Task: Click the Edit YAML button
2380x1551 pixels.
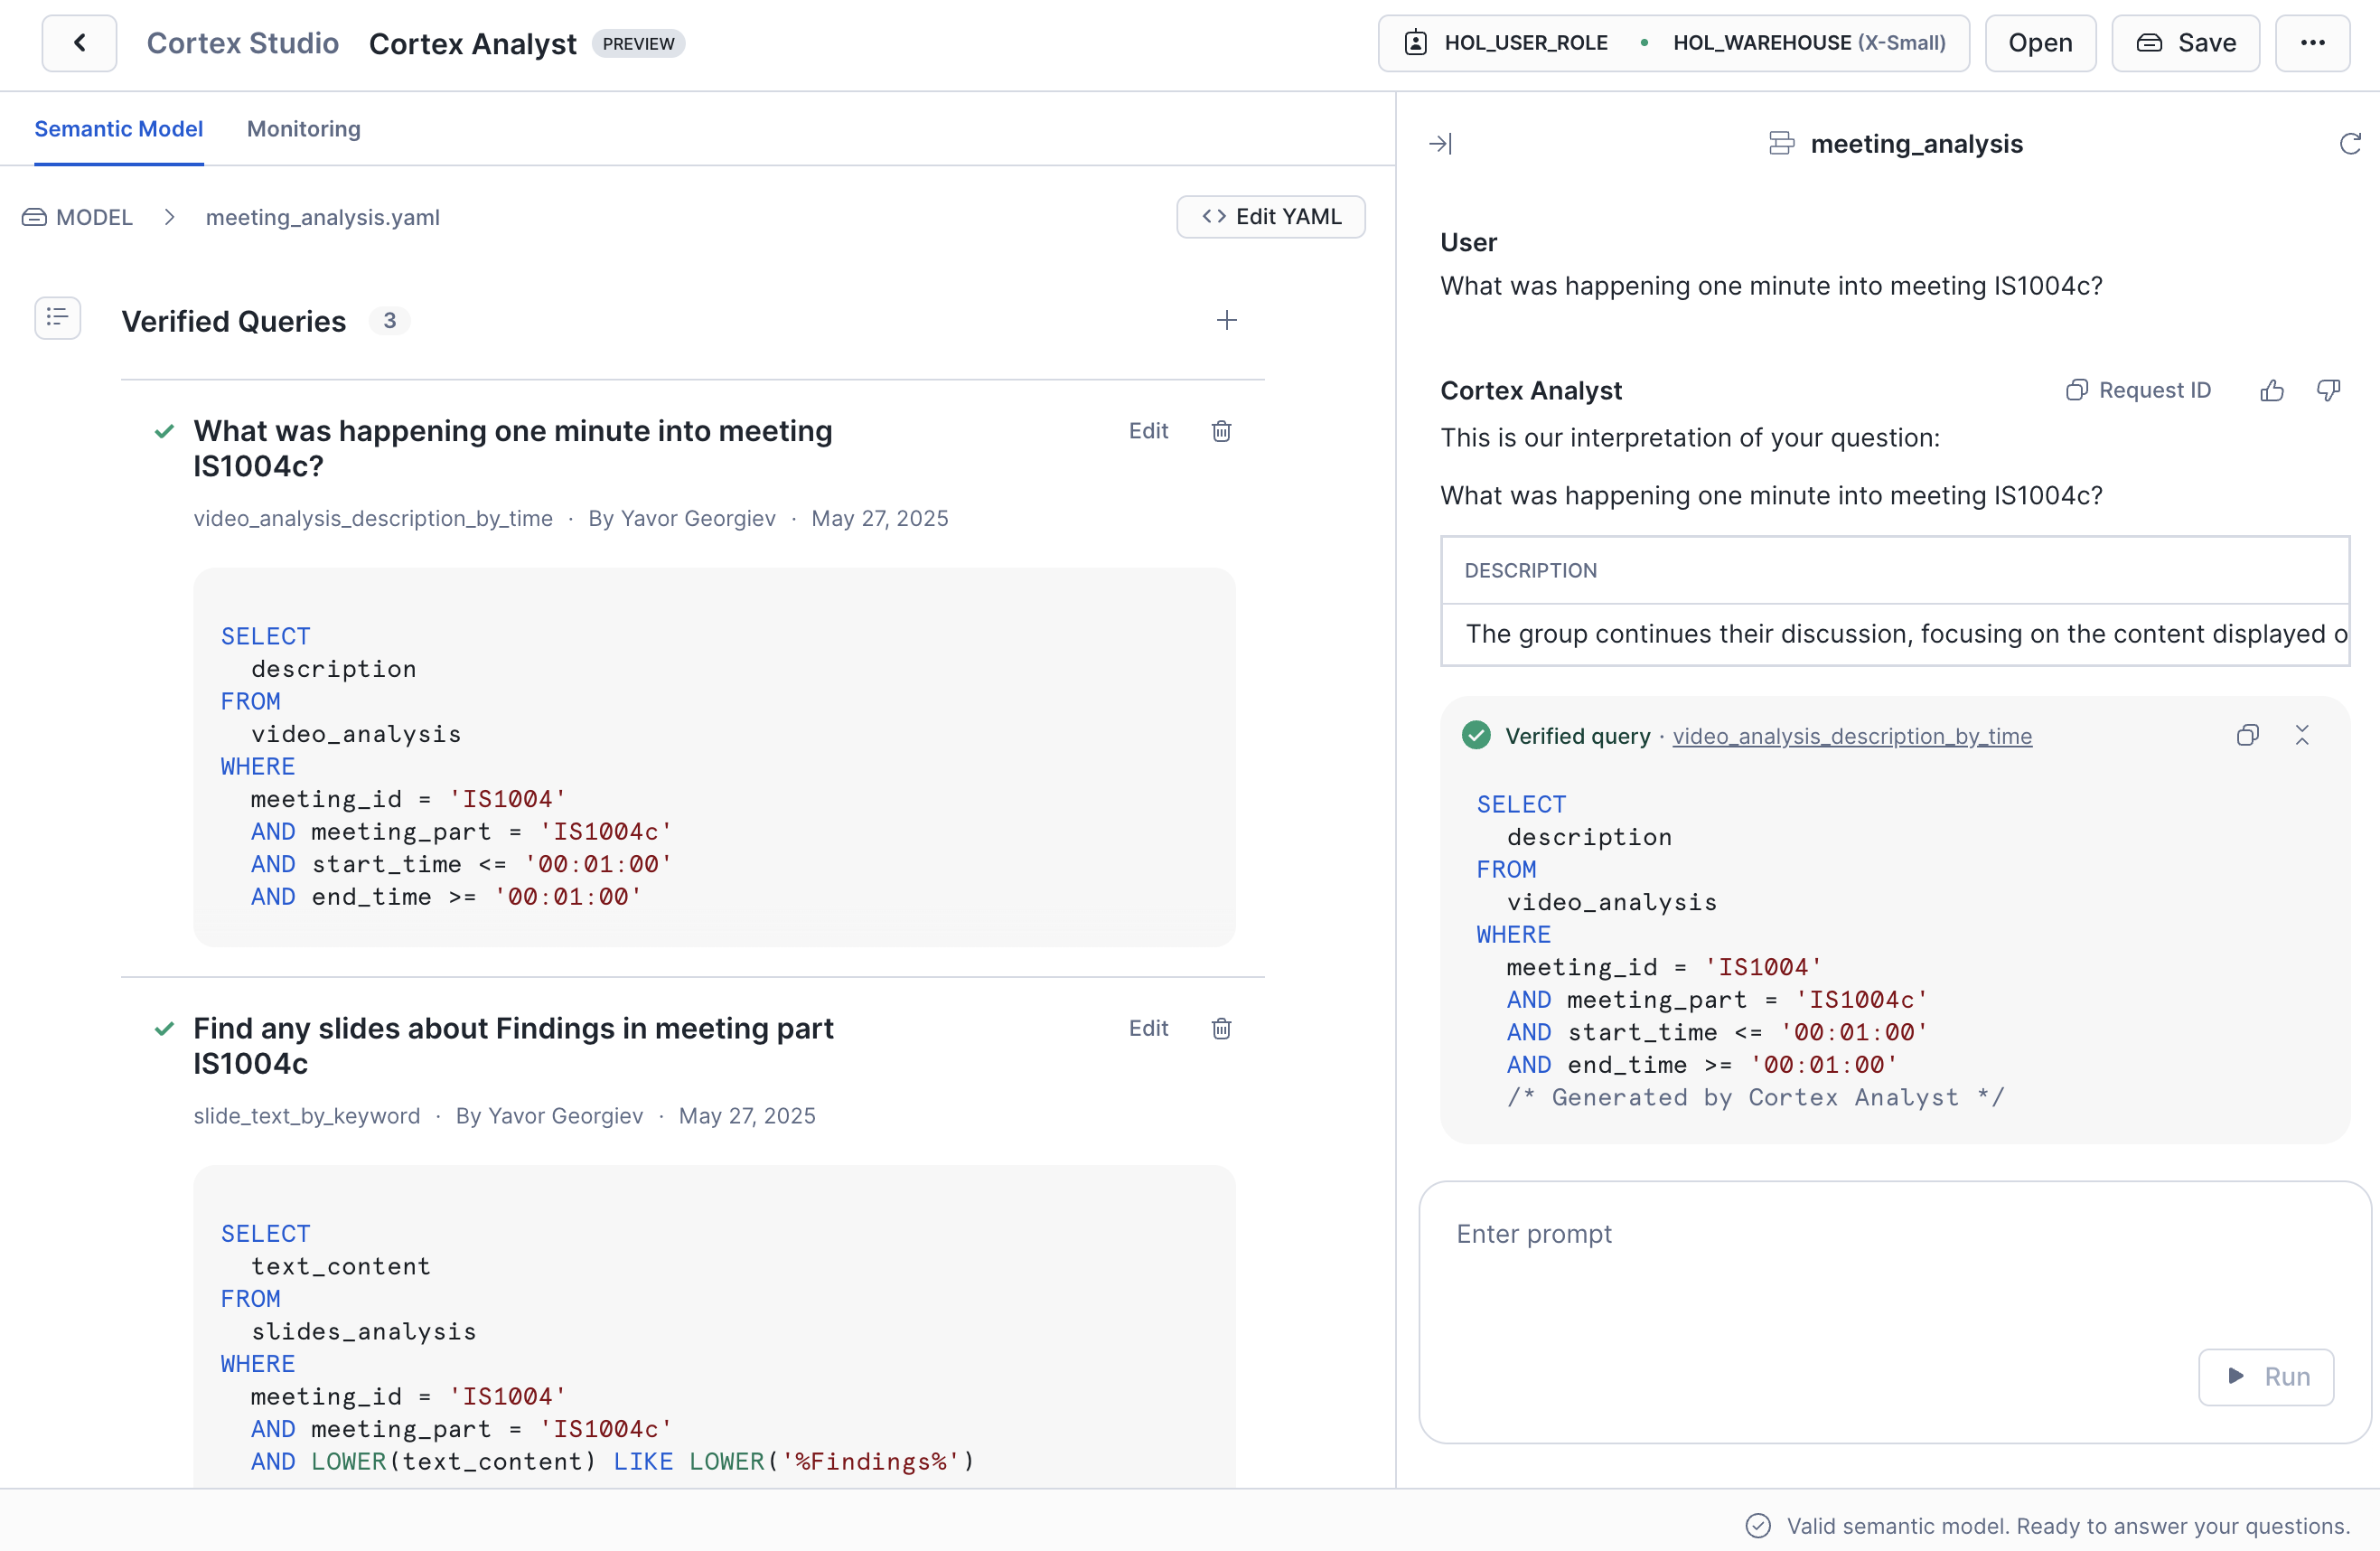Action: click(x=1271, y=216)
